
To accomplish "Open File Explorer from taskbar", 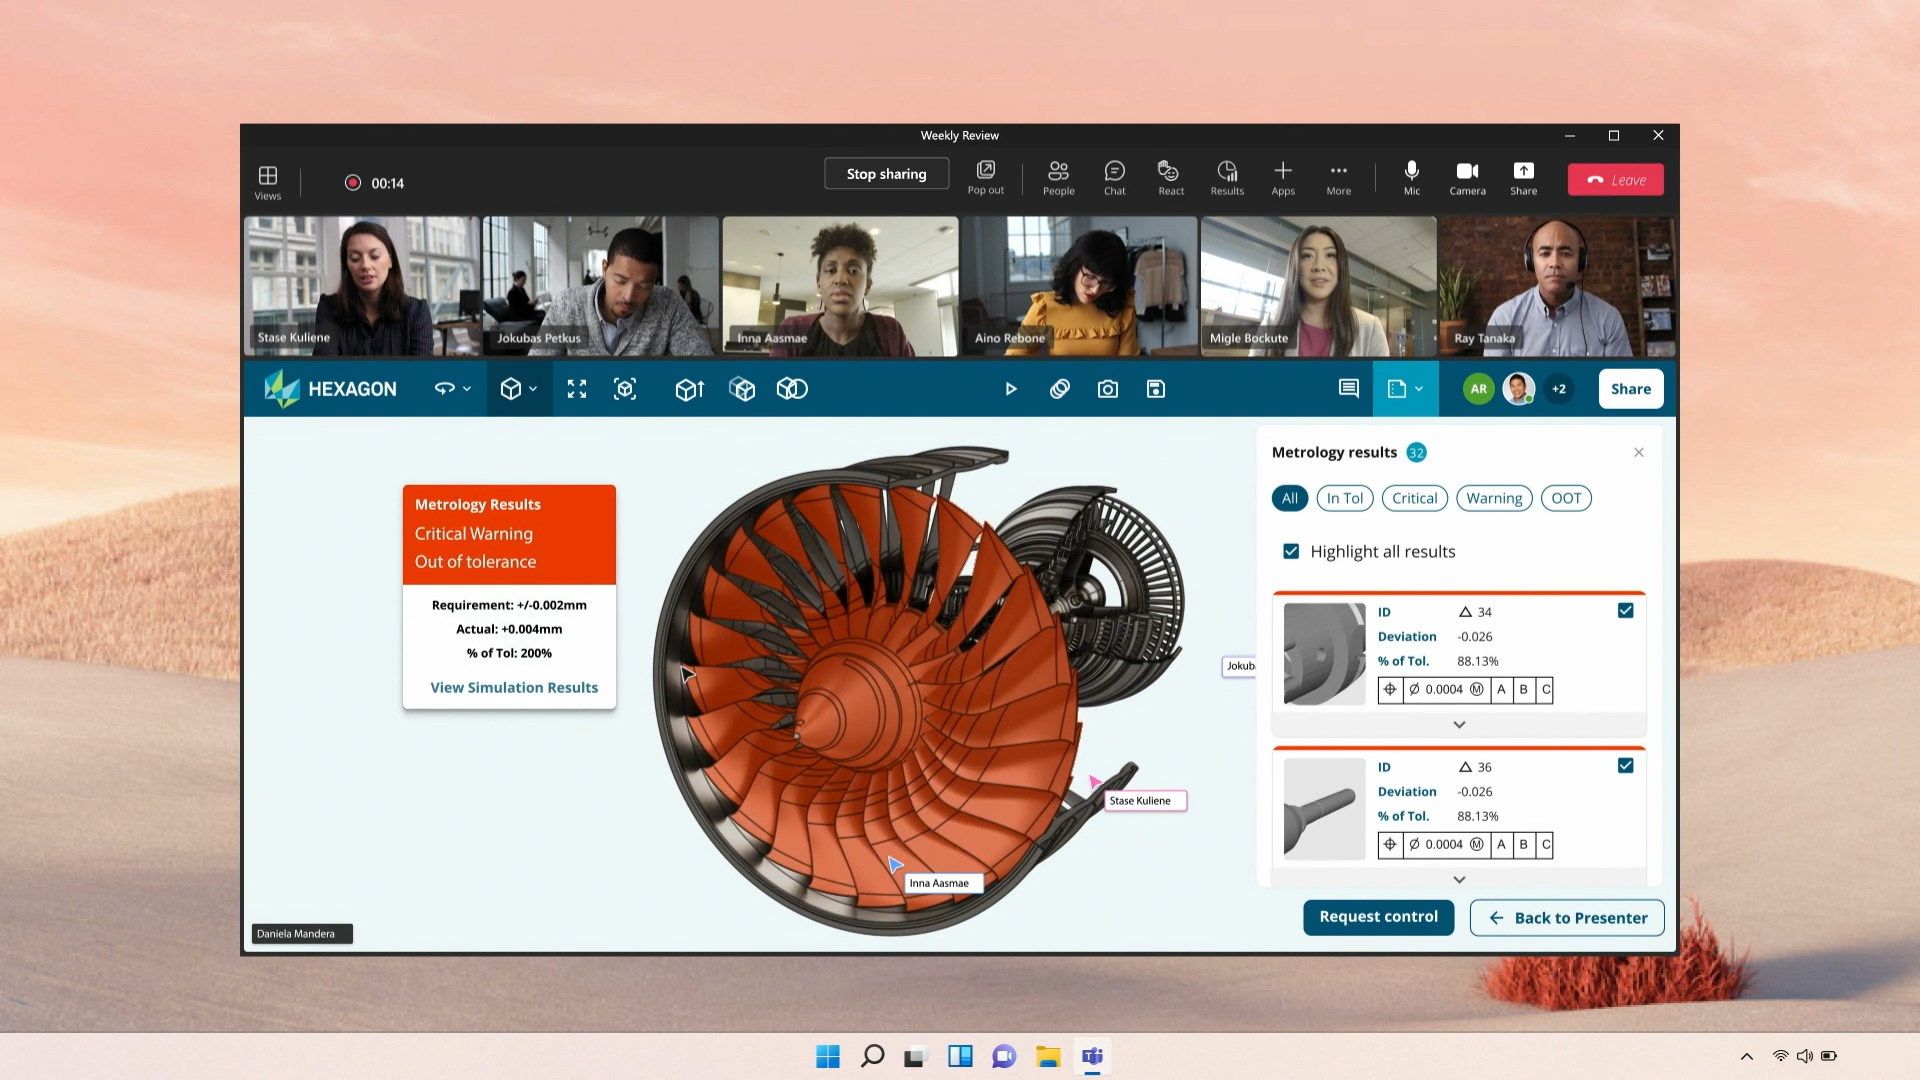I will coord(1048,1056).
